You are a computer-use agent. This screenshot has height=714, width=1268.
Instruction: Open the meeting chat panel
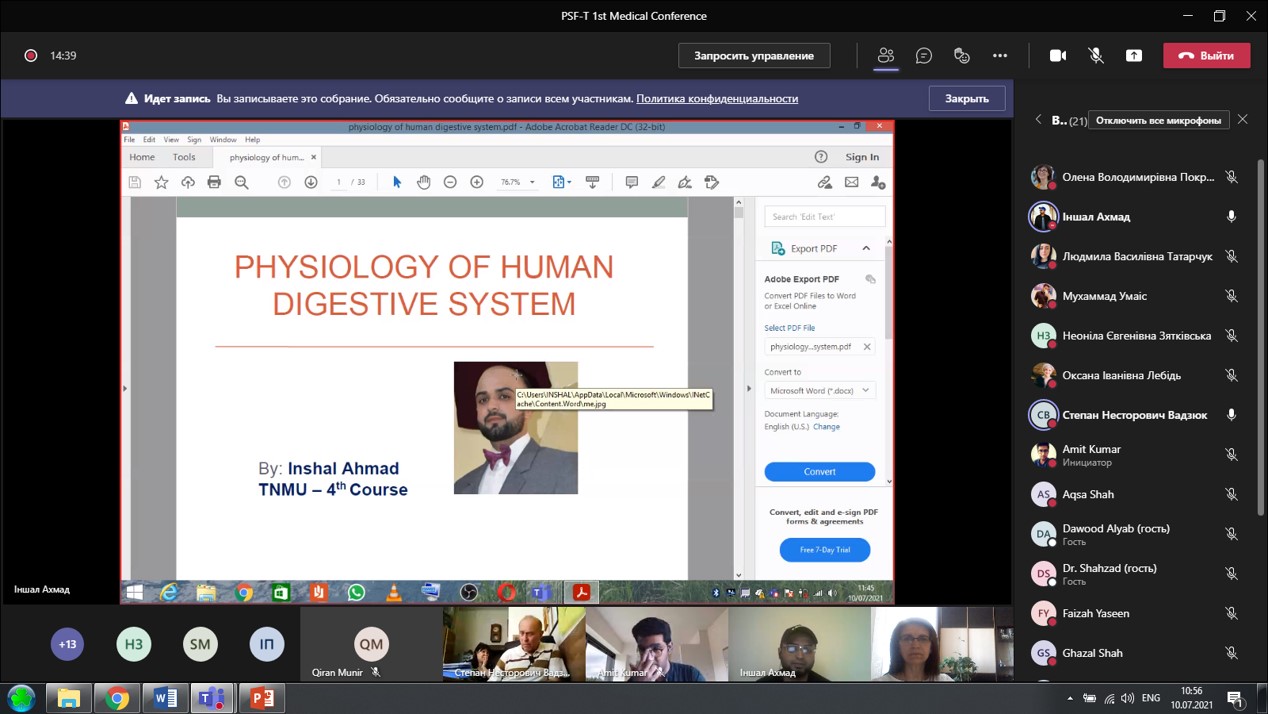pyautogui.click(x=924, y=56)
